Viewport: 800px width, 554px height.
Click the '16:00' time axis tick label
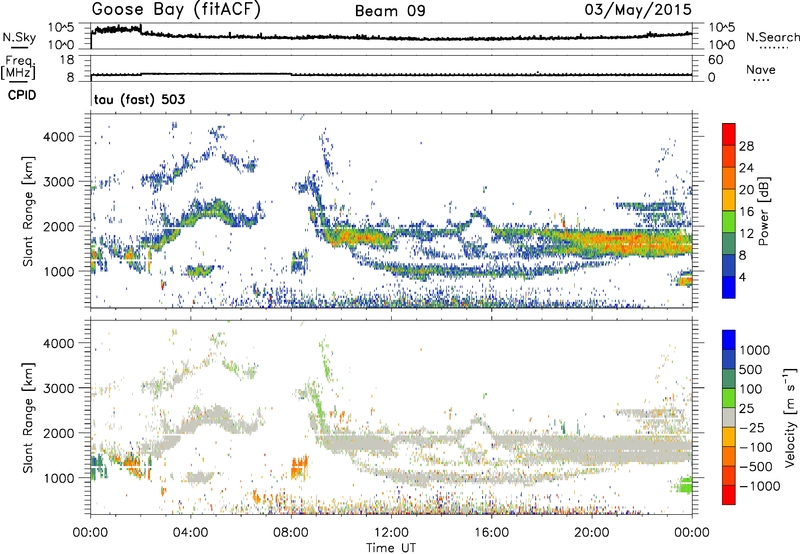[491, 533]
